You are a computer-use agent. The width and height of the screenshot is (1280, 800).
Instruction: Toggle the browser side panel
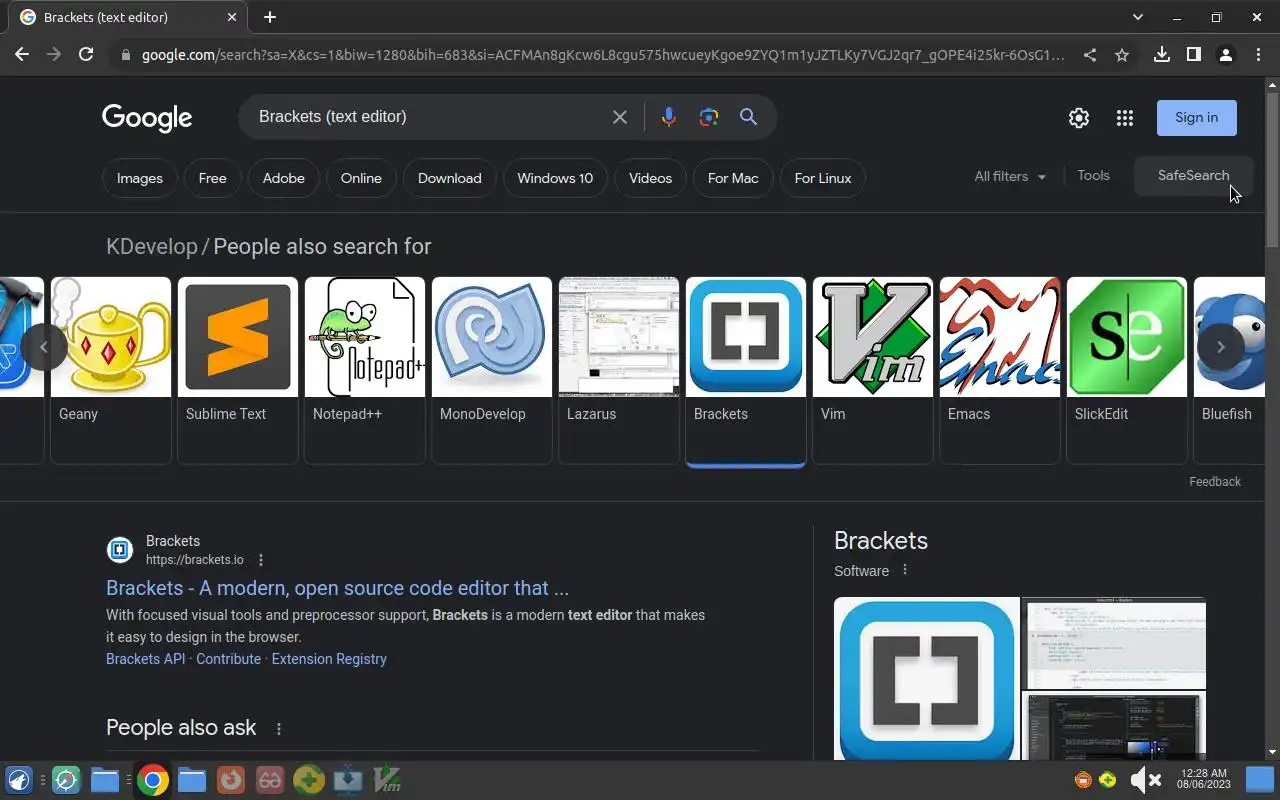pyautogui.click(x=1193, y=55)
